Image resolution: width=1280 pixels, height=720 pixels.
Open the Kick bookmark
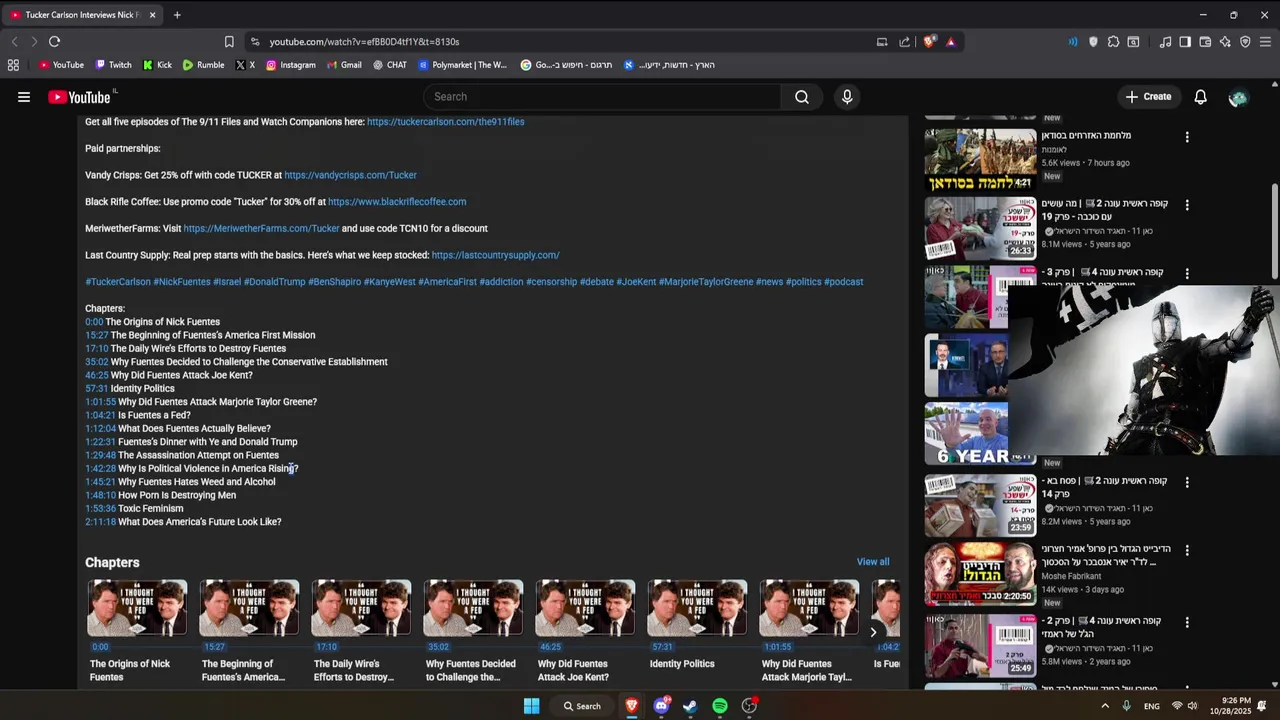click(157, 65)
